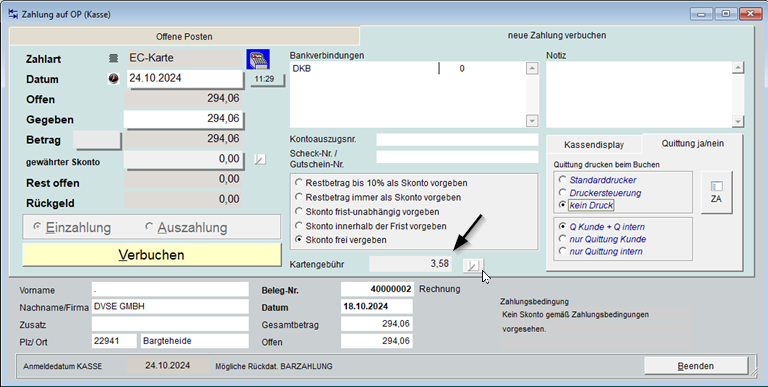Click the Gegeben amount field

pos(184,119)
